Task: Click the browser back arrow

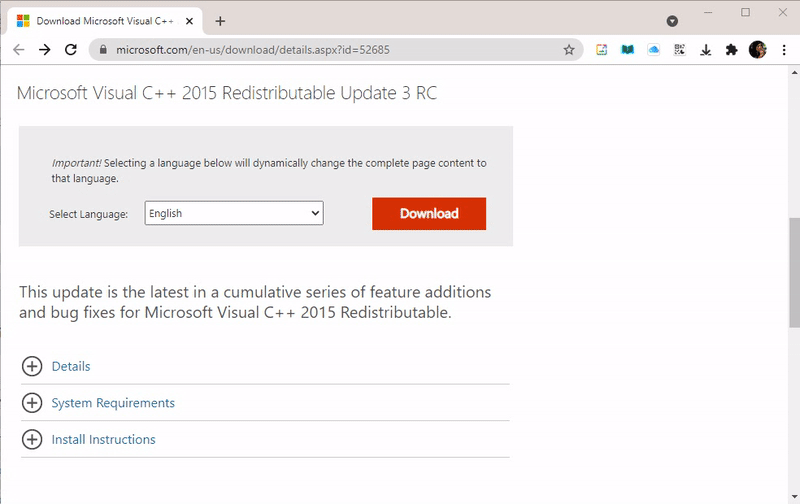Action: (x=19, y=50)
